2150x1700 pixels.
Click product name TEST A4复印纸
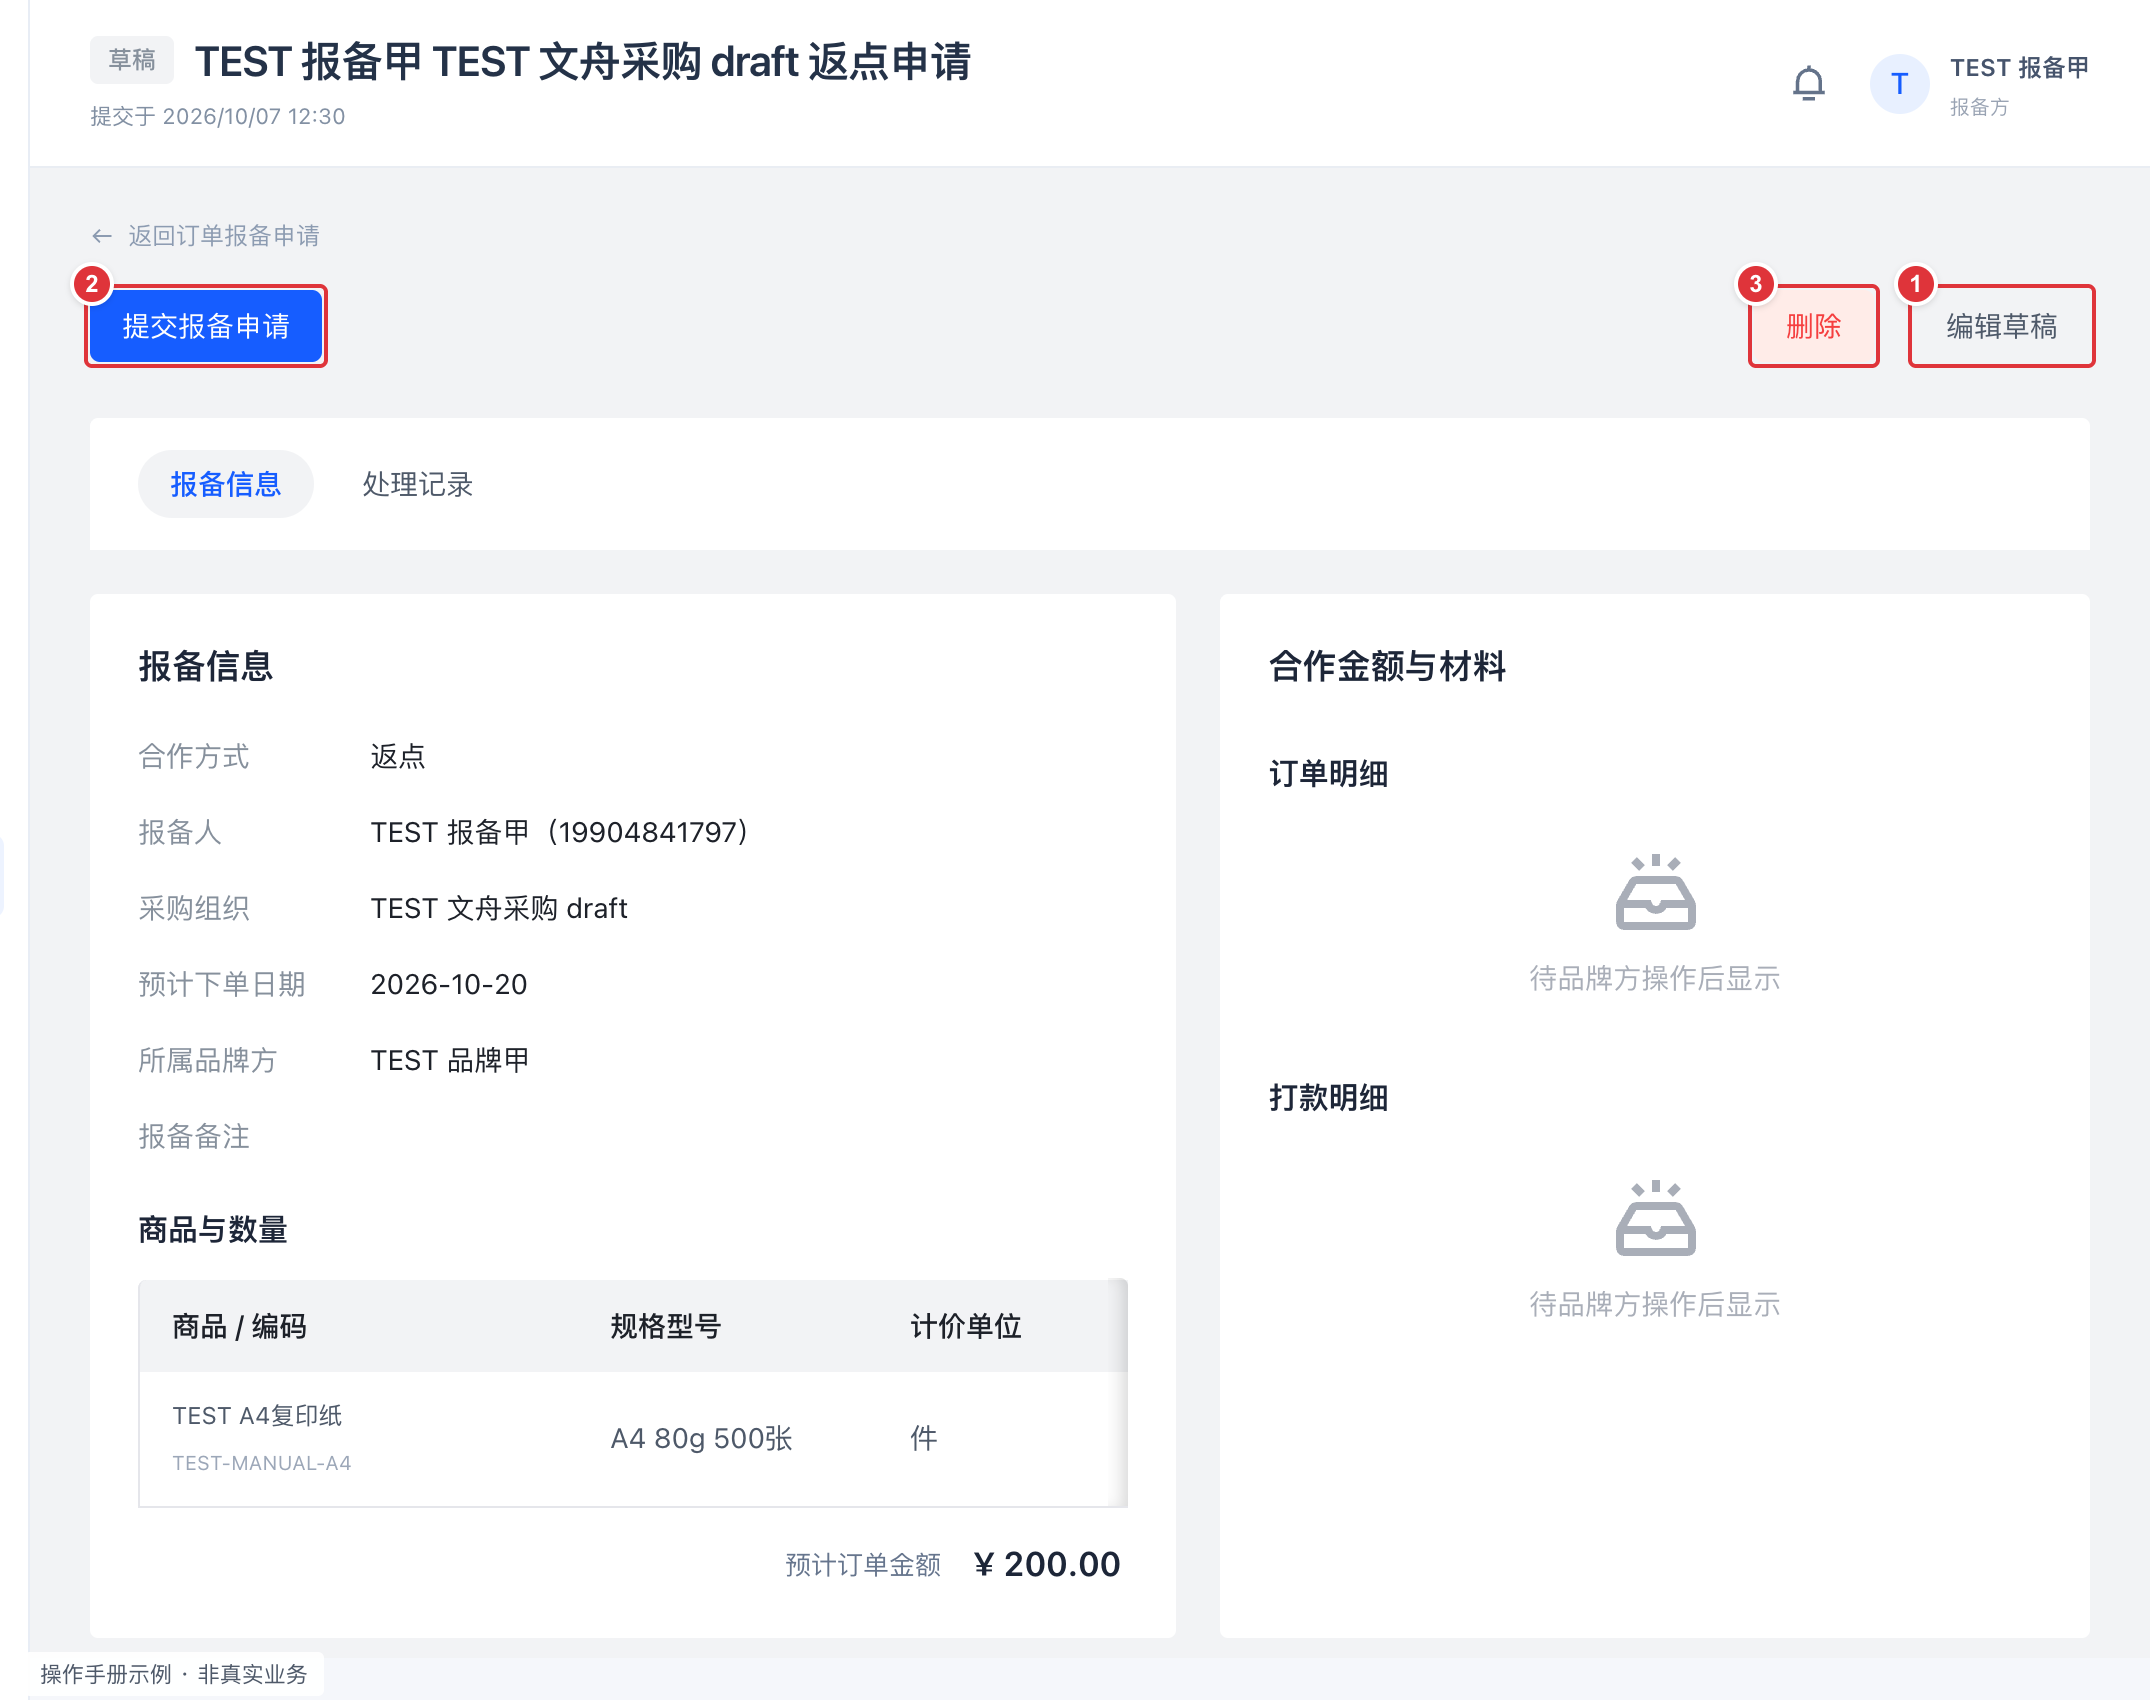(257, 1415)
